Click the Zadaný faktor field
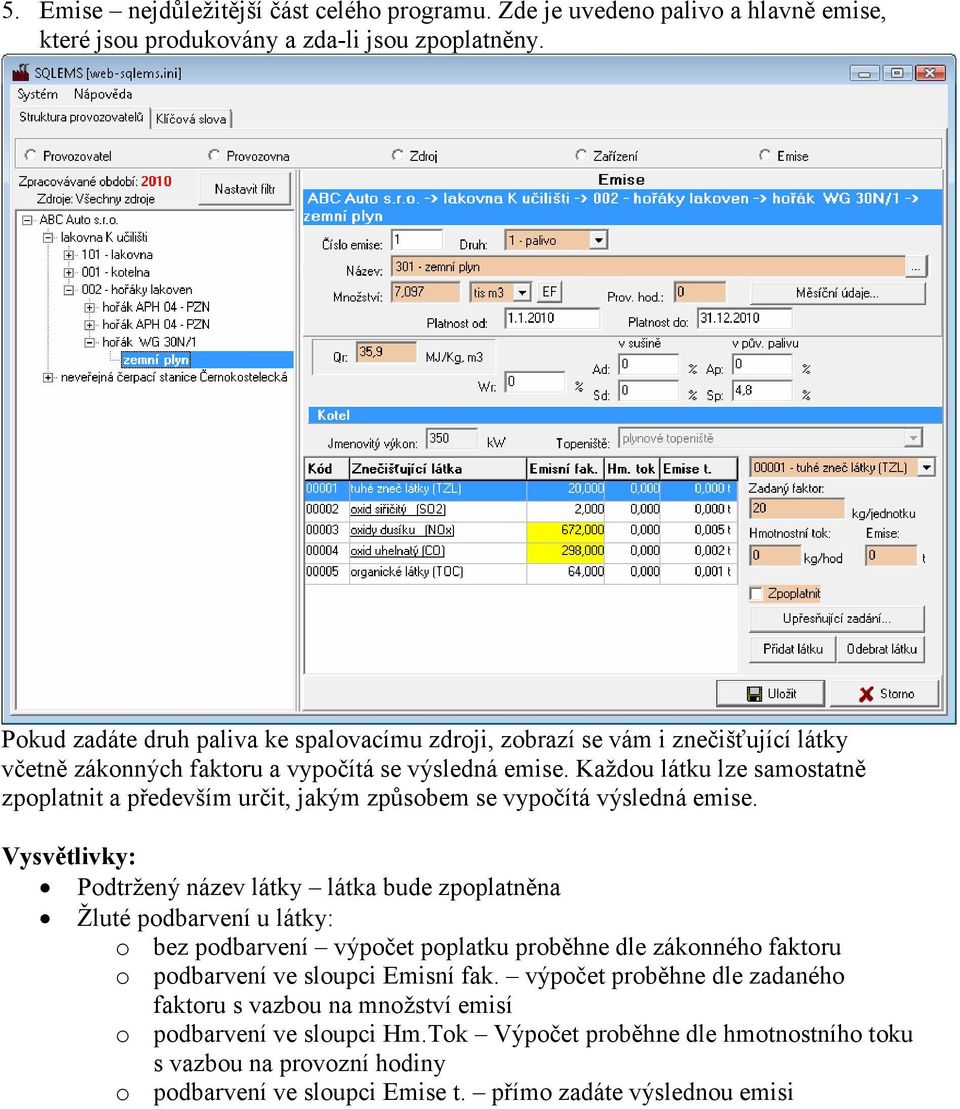The image size is (960, 1109). click(x=797, y=509)
